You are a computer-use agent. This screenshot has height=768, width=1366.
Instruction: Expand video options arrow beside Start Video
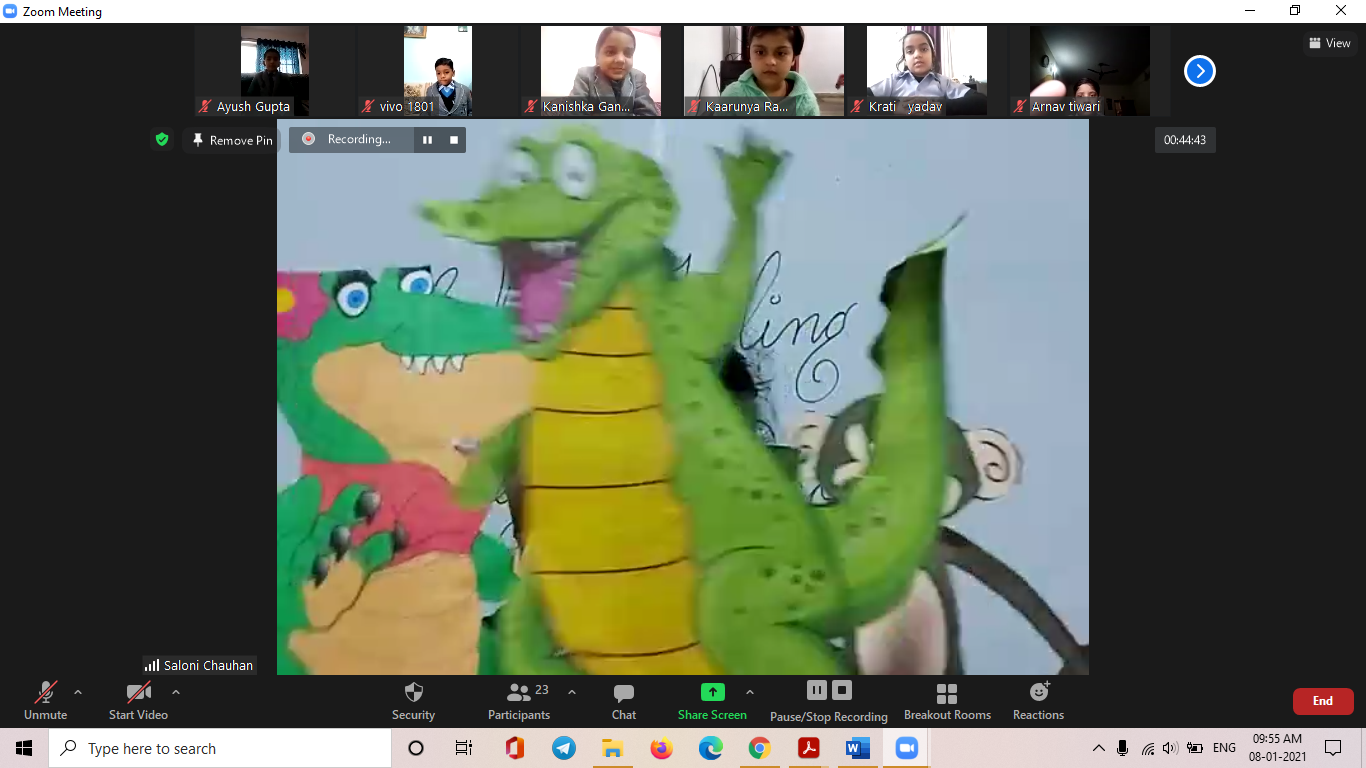tap(176, 692)
